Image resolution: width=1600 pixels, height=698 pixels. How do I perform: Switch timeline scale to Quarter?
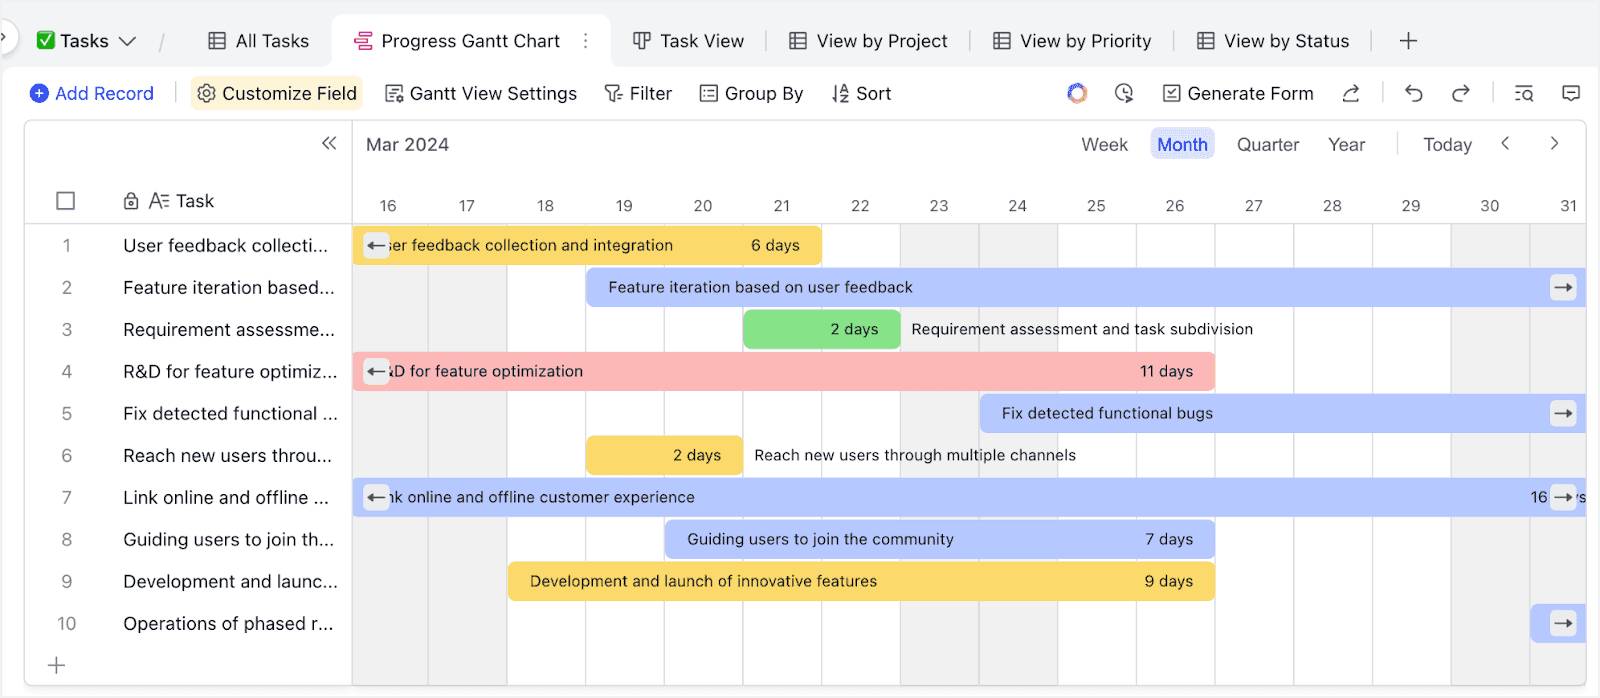(1268, 144)
